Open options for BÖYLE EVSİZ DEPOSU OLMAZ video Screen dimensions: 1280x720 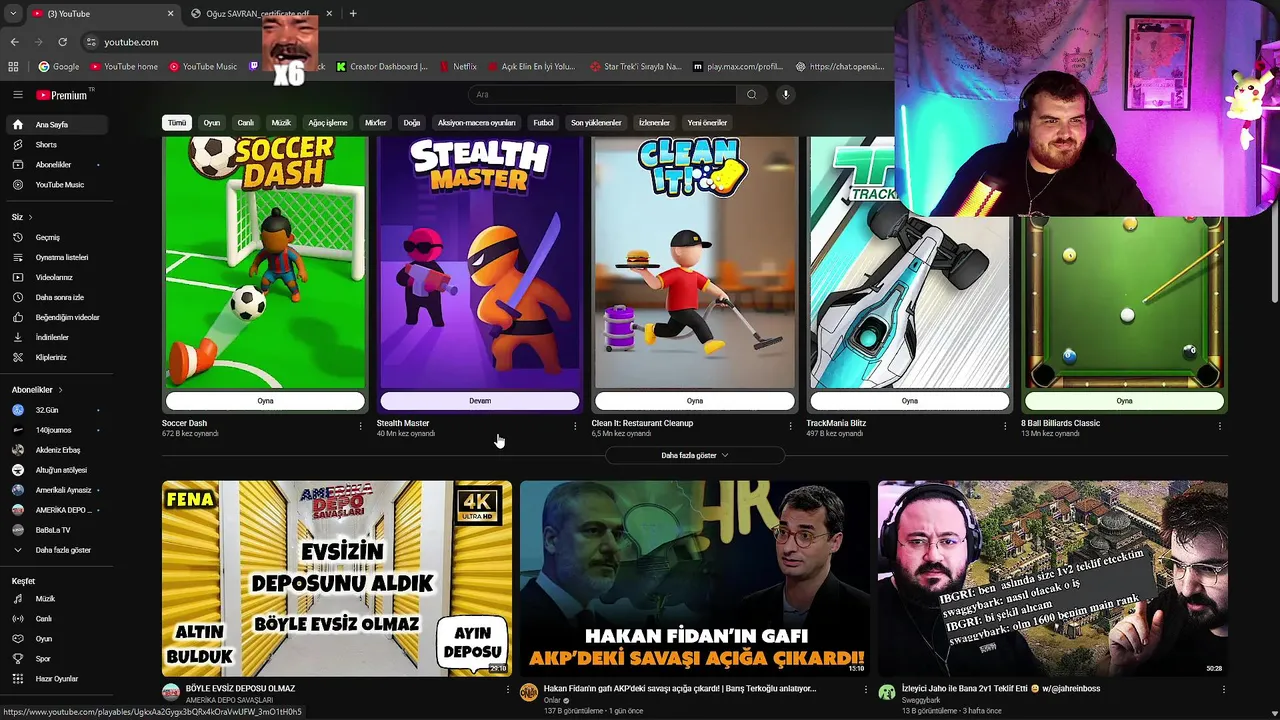click(507, 690)
